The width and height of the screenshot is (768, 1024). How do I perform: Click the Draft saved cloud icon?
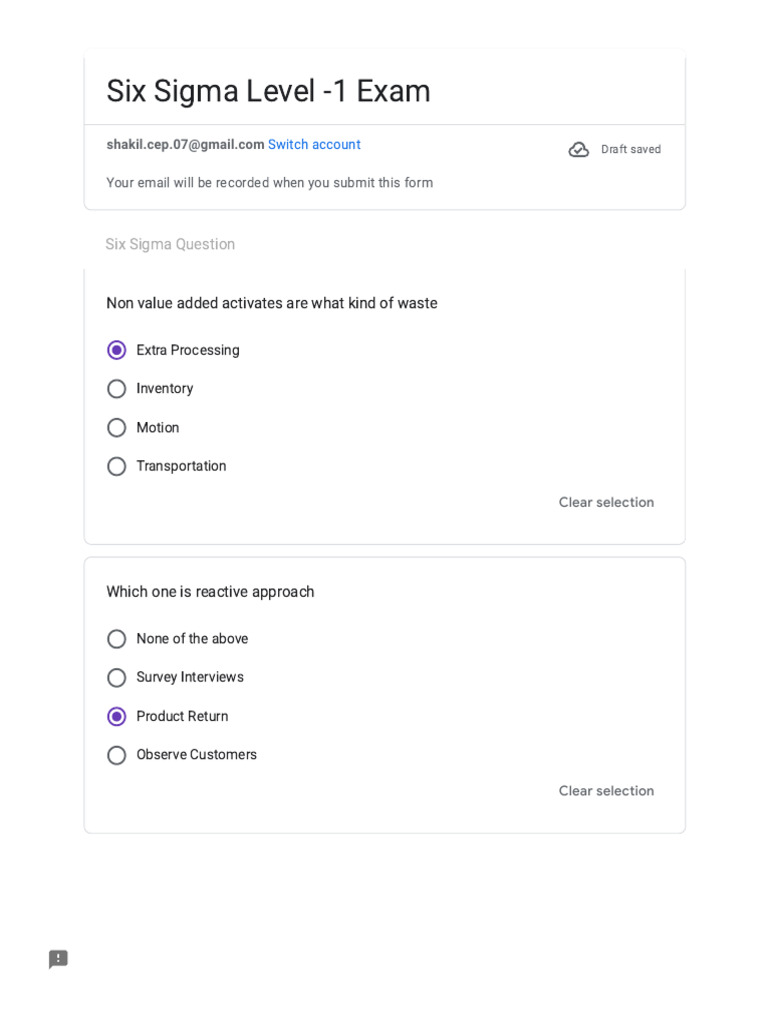pos(579,150)
